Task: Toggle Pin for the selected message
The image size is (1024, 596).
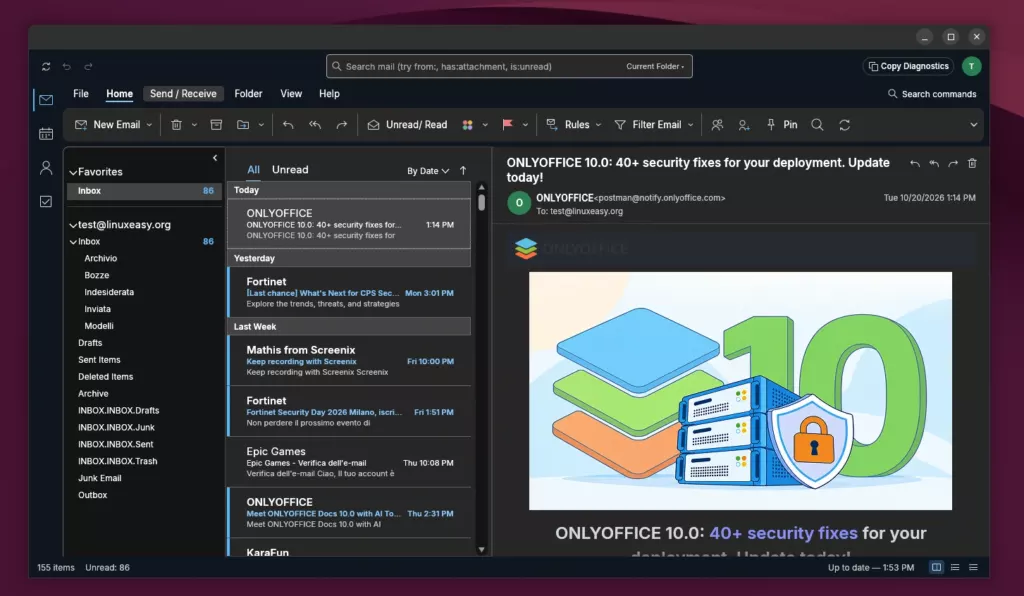Action: click(782, 125)
